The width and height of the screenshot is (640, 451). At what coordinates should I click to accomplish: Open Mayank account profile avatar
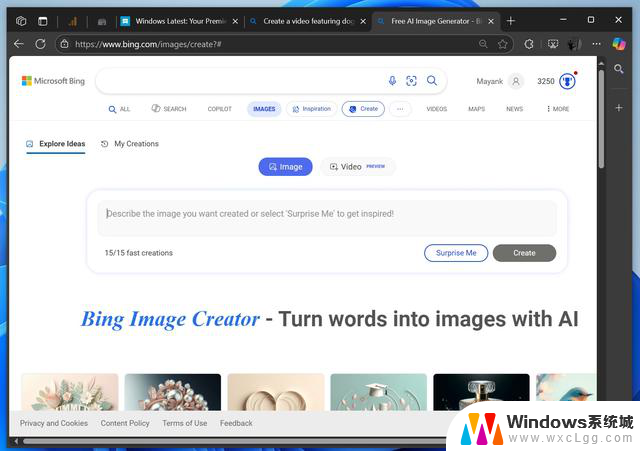[516, 81]
